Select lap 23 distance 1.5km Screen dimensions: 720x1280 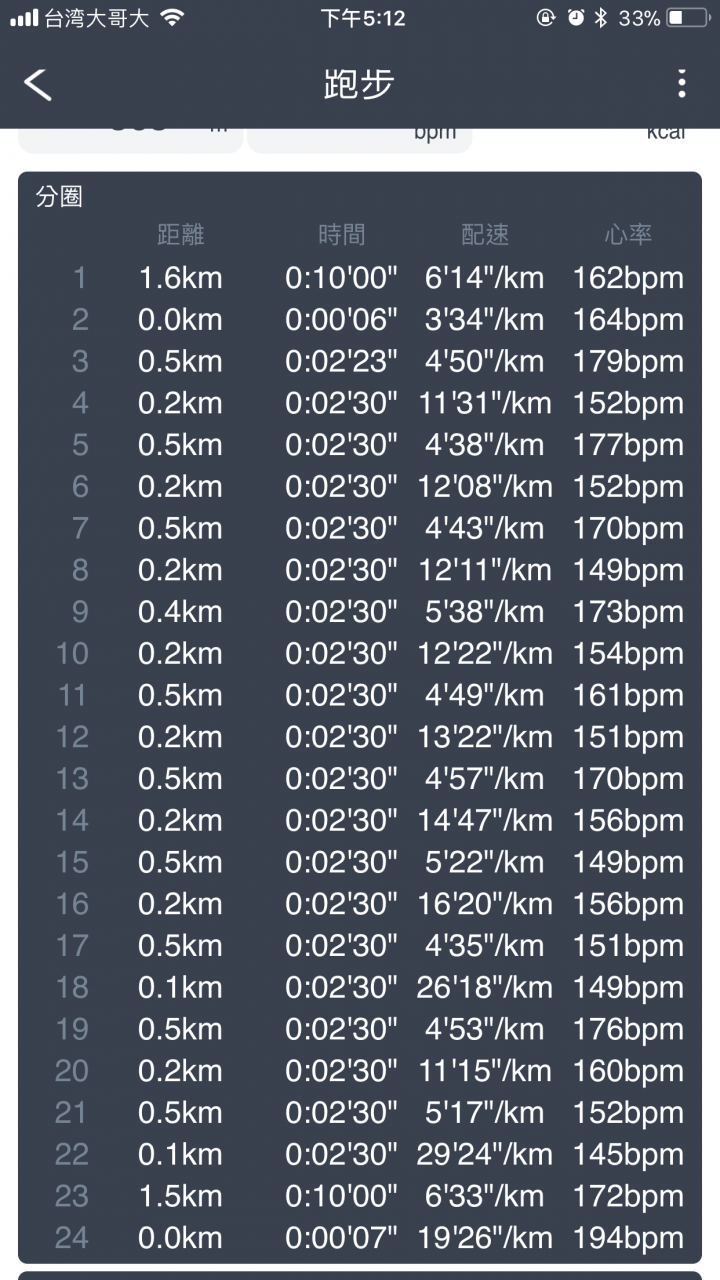click(x=180, y=1196)
